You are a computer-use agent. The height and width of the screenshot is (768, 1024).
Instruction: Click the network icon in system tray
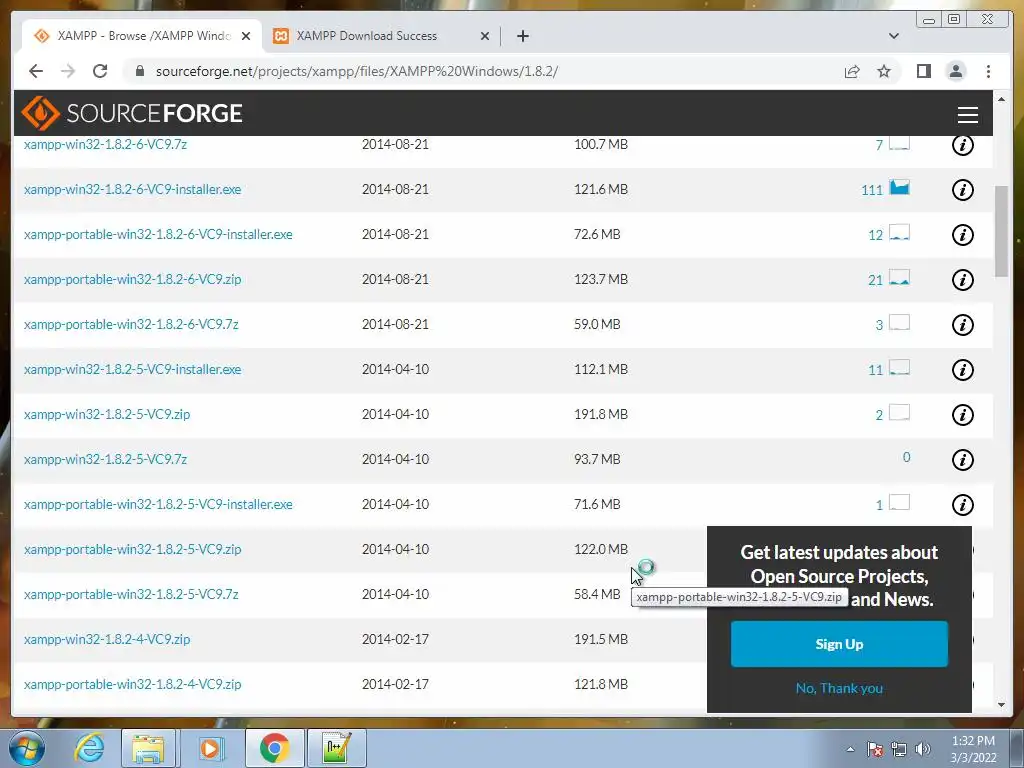899,749
